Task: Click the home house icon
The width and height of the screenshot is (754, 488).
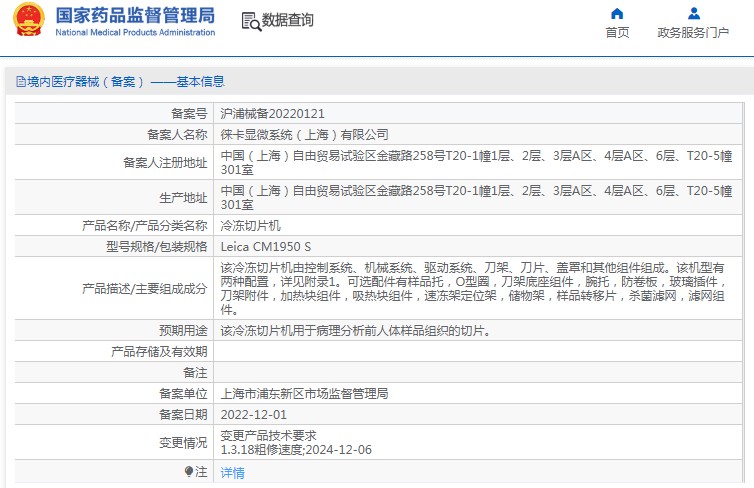Action: tap(616, 13)
